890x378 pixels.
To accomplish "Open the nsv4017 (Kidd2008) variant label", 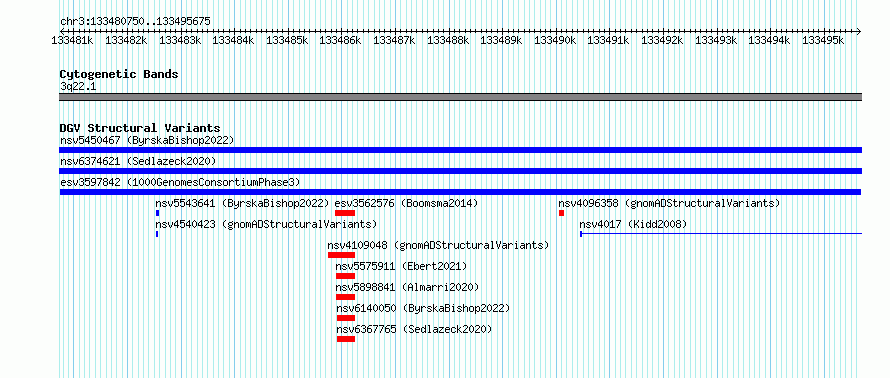I will [x=633, y=224].
